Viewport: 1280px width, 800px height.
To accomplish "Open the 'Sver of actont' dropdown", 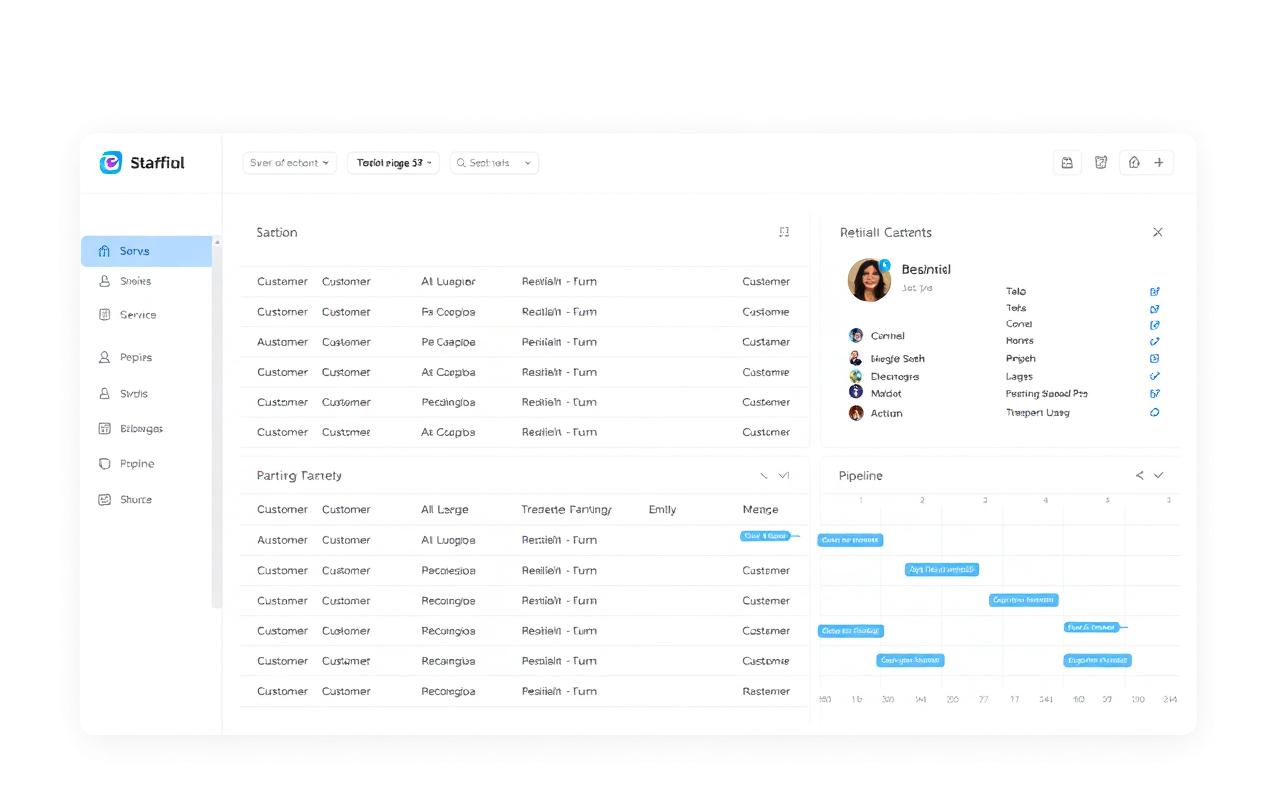I will 289,163.
